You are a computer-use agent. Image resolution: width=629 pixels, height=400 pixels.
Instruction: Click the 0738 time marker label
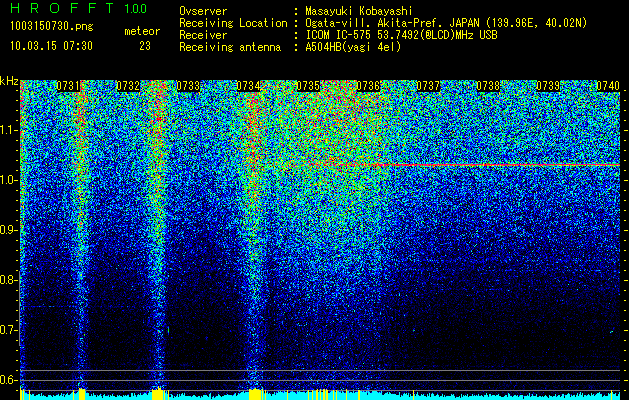click(x=488, y=86)
